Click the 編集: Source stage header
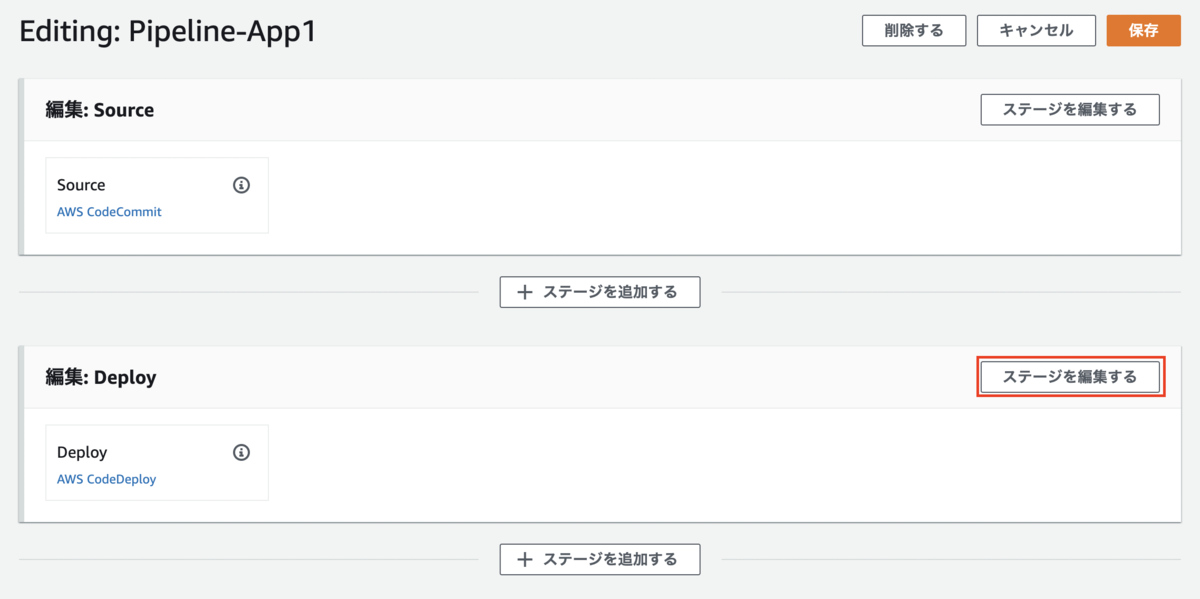 point(100,110)
